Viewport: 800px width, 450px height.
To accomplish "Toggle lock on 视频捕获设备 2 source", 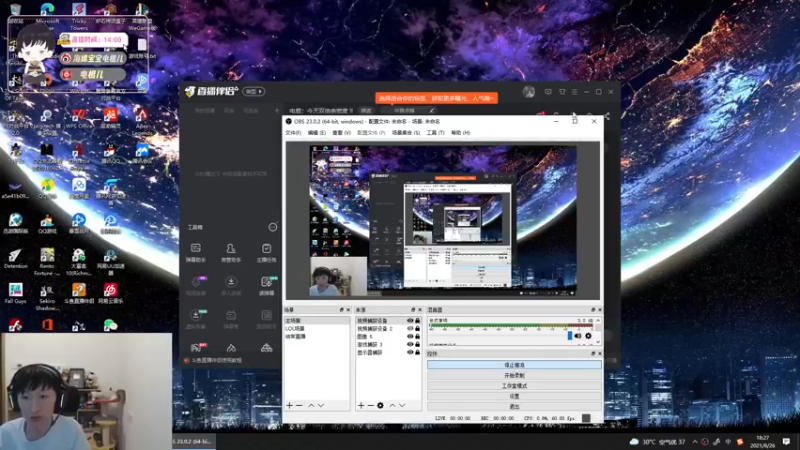I will (417, 329).
